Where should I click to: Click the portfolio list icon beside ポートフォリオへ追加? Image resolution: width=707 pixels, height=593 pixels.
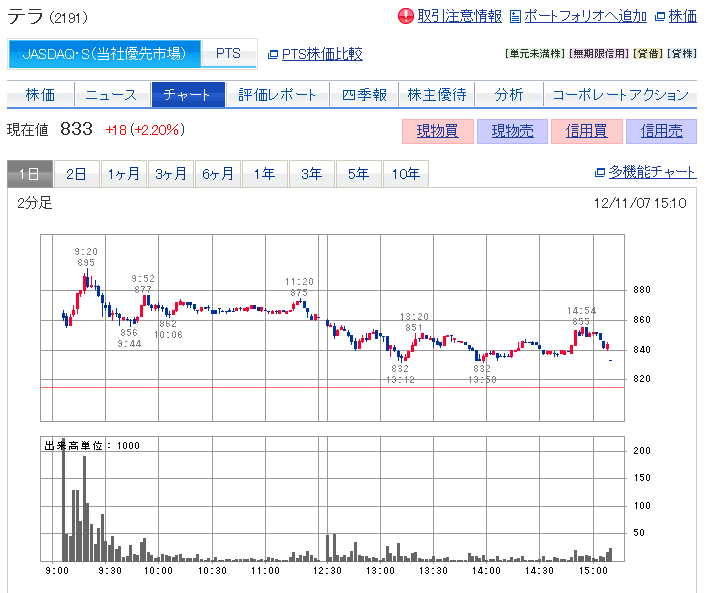point(515,17)
